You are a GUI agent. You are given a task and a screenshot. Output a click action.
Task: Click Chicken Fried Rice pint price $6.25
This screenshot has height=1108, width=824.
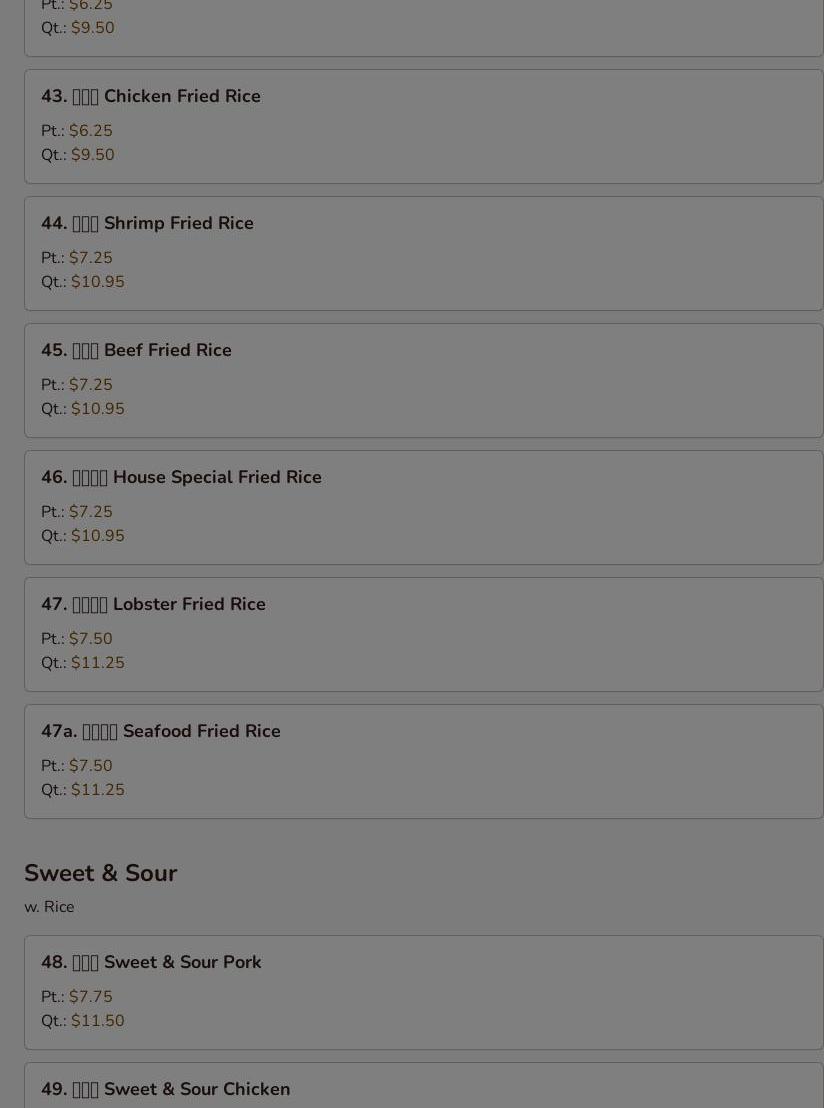coord(90,131)
